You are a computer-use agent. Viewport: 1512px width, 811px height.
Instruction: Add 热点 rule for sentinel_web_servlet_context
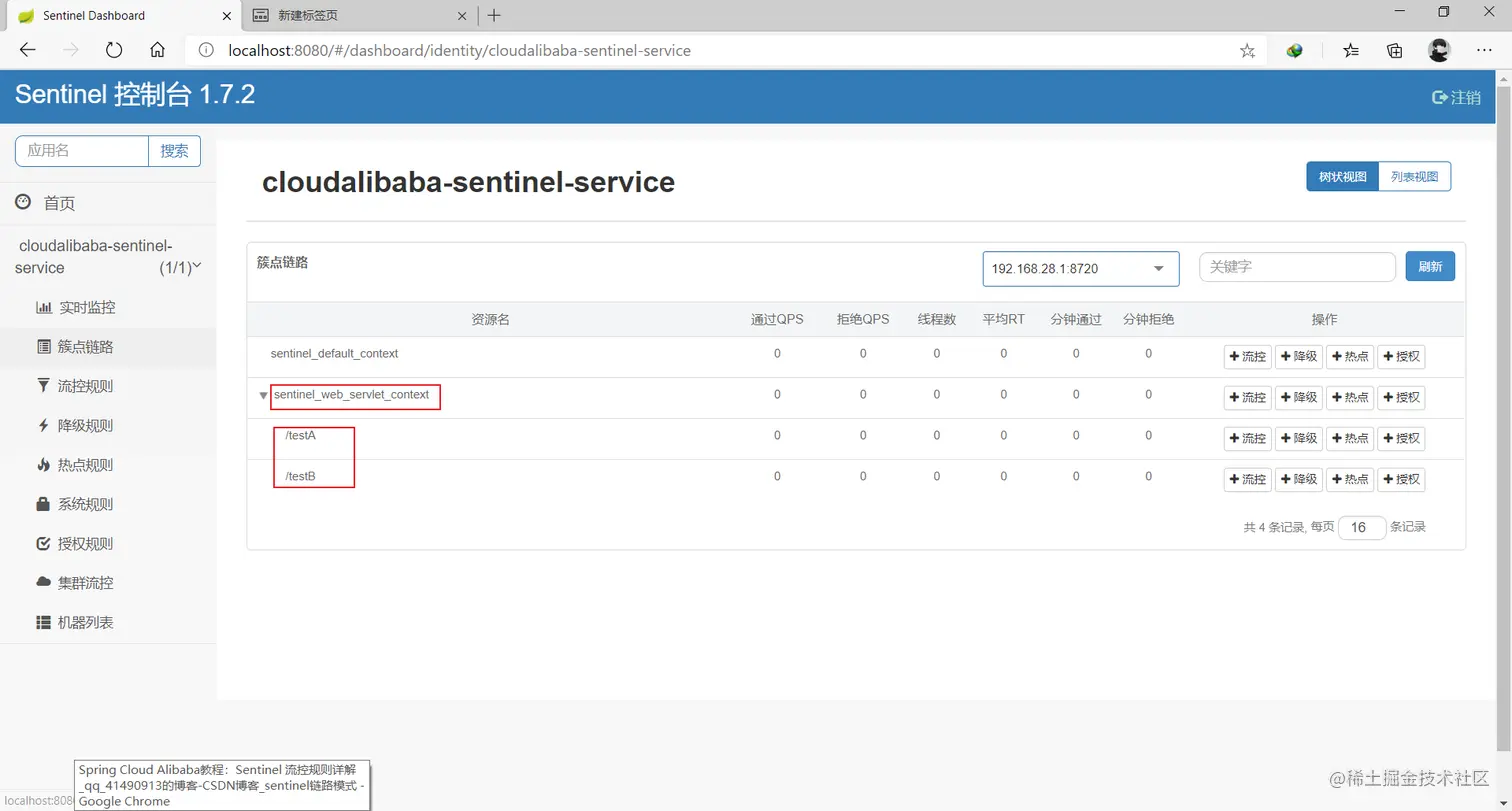point(1351,398)
